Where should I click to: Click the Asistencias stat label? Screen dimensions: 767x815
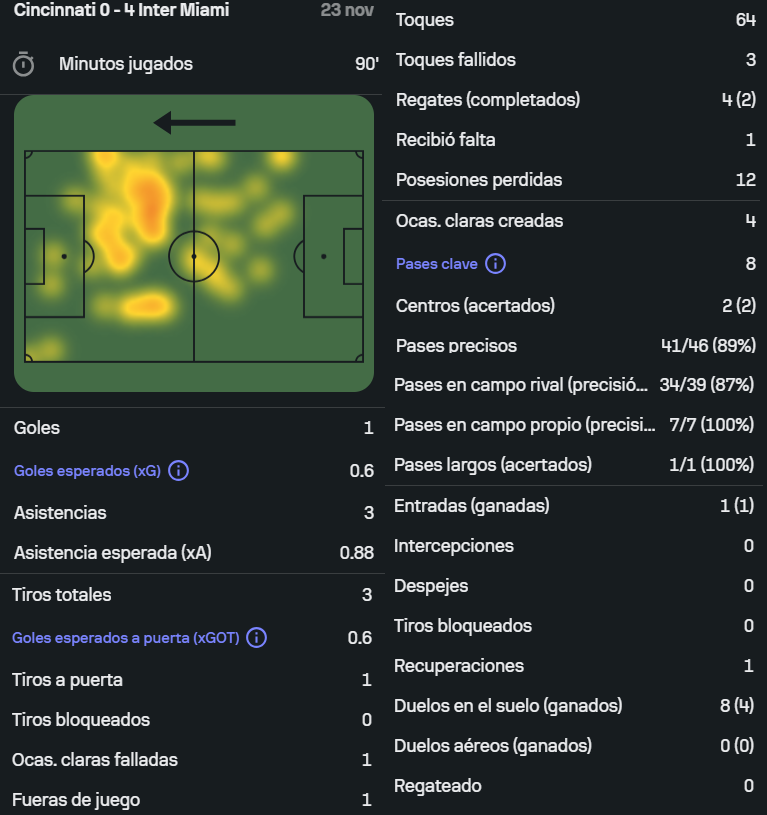[60, 513]
